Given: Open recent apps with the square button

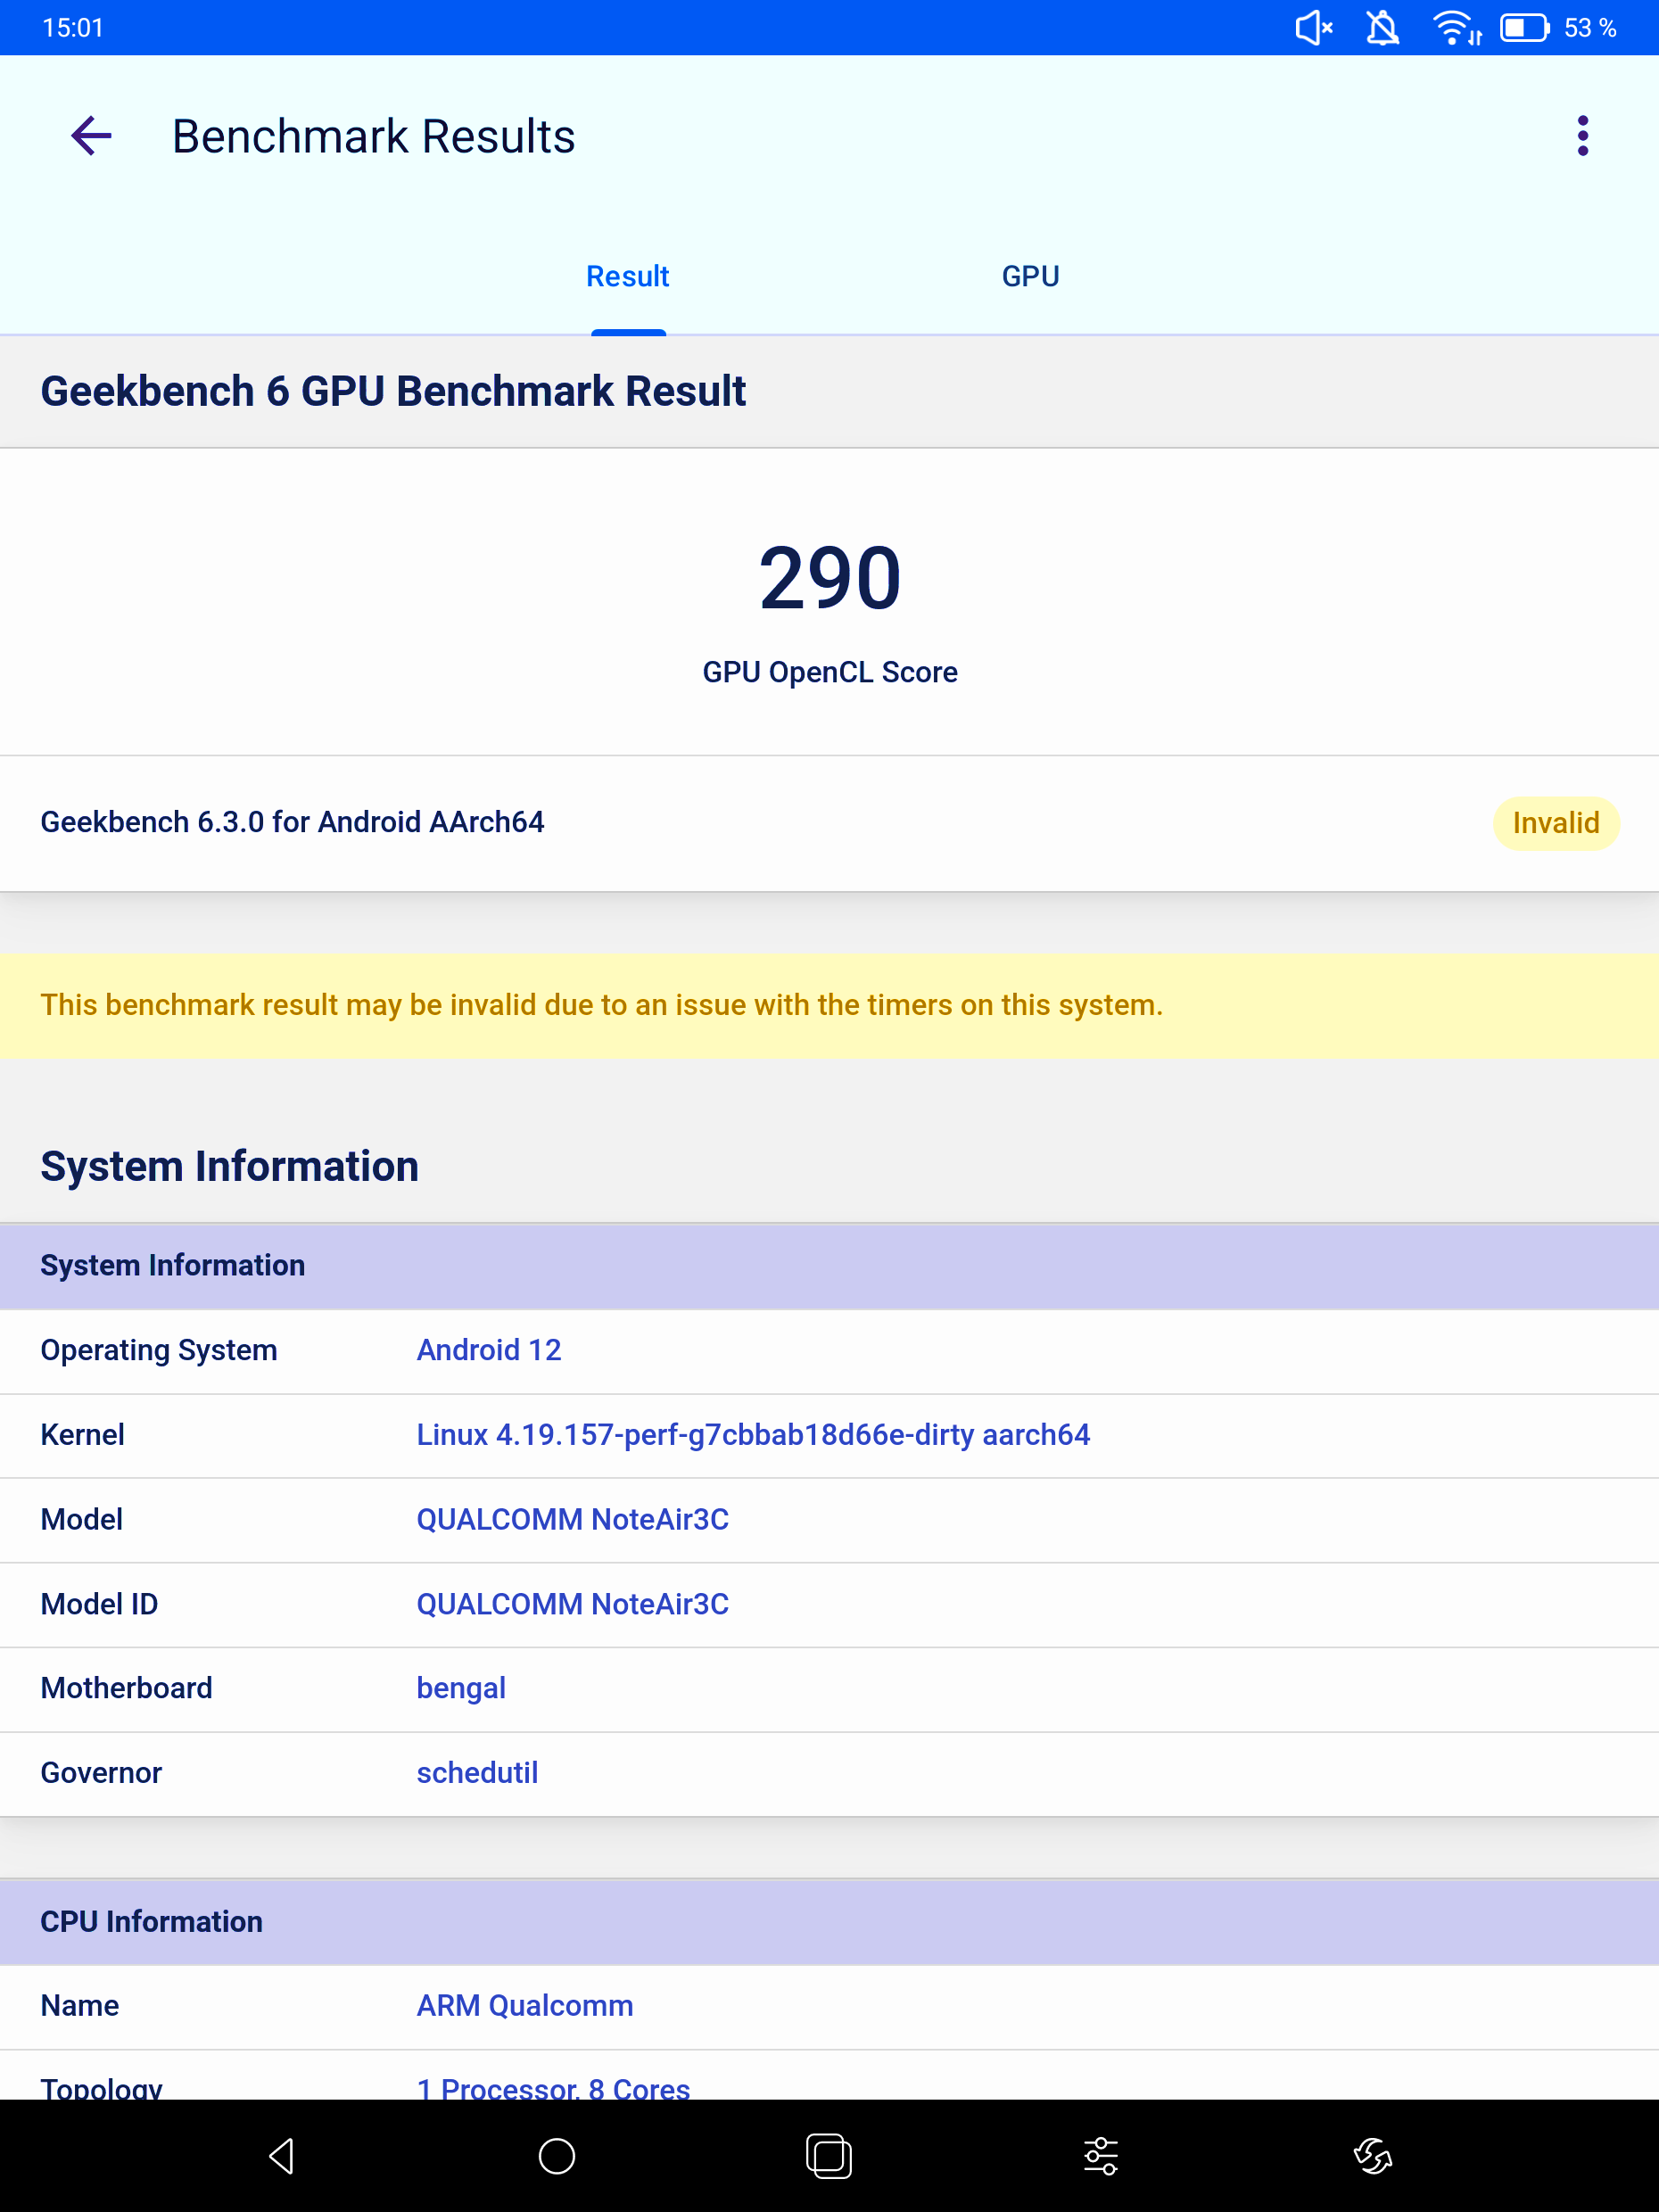Looking at the screenshot, I should pos(828,2156).
